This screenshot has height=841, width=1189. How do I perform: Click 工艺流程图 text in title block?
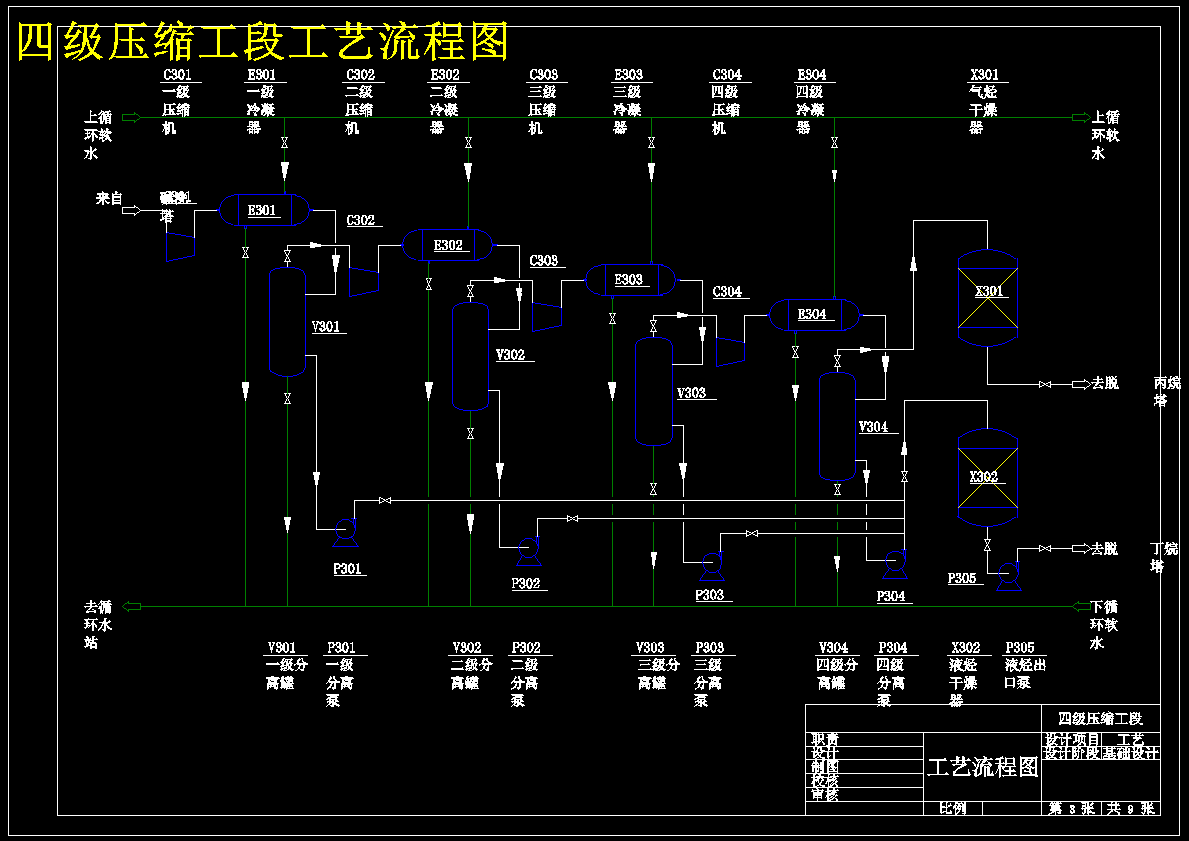pyautogui.click(x=983, y=767)
